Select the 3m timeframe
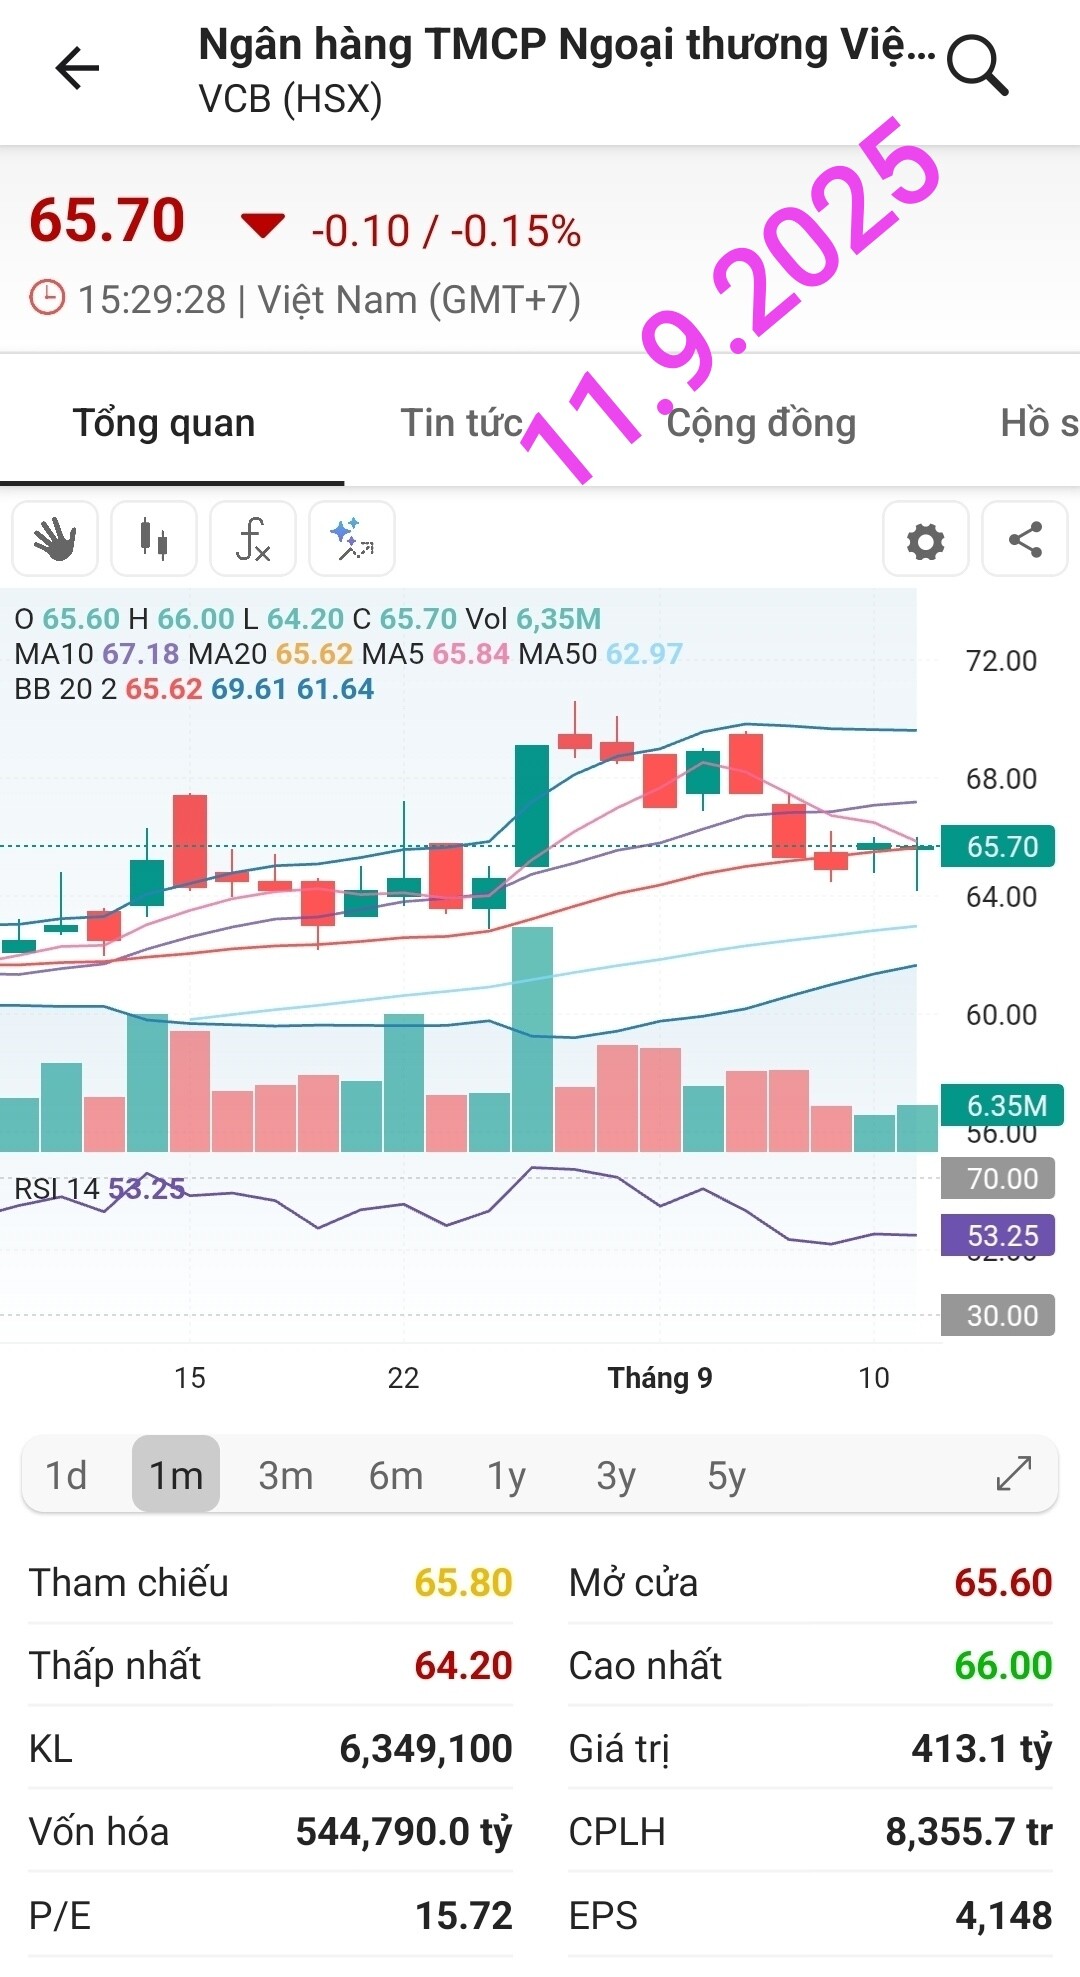 [286, 1475]
